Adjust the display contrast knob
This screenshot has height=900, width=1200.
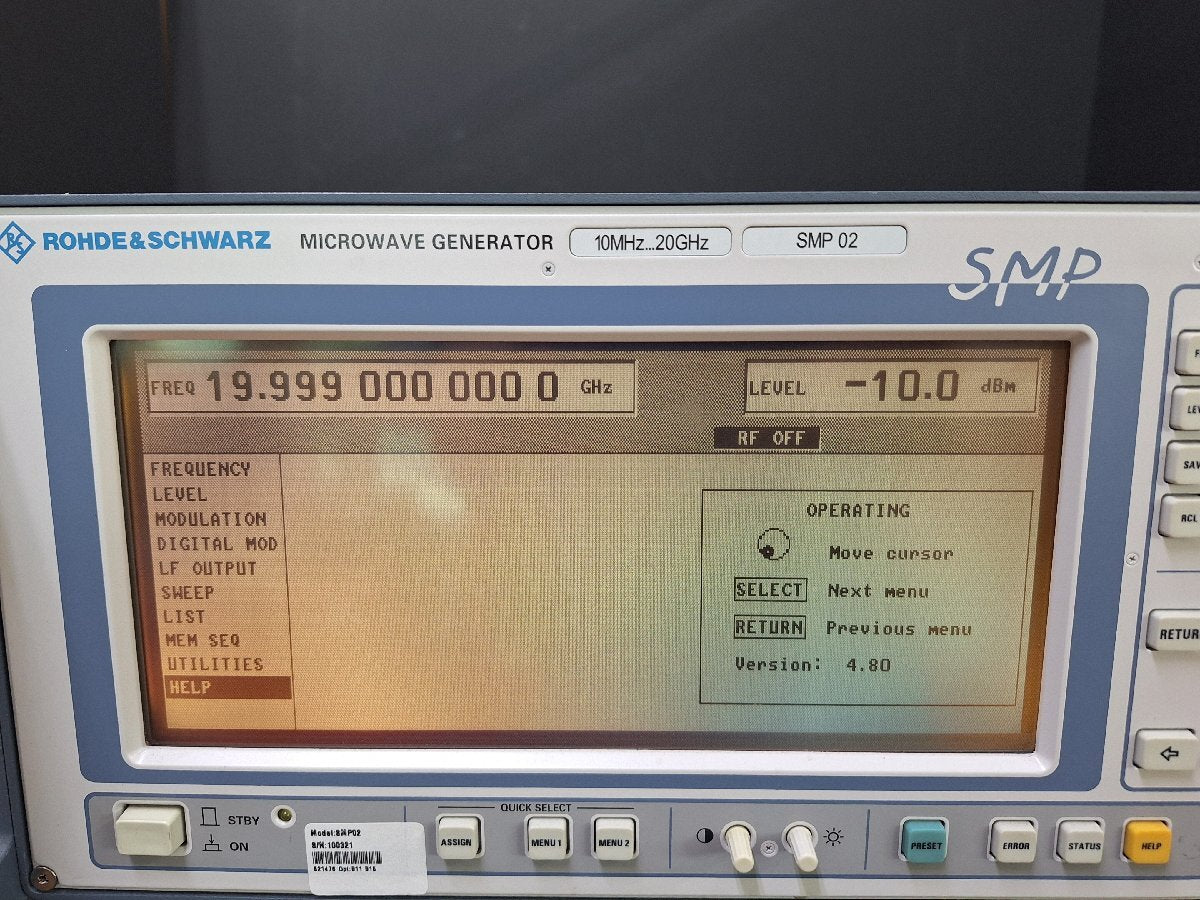coord(738,845)
